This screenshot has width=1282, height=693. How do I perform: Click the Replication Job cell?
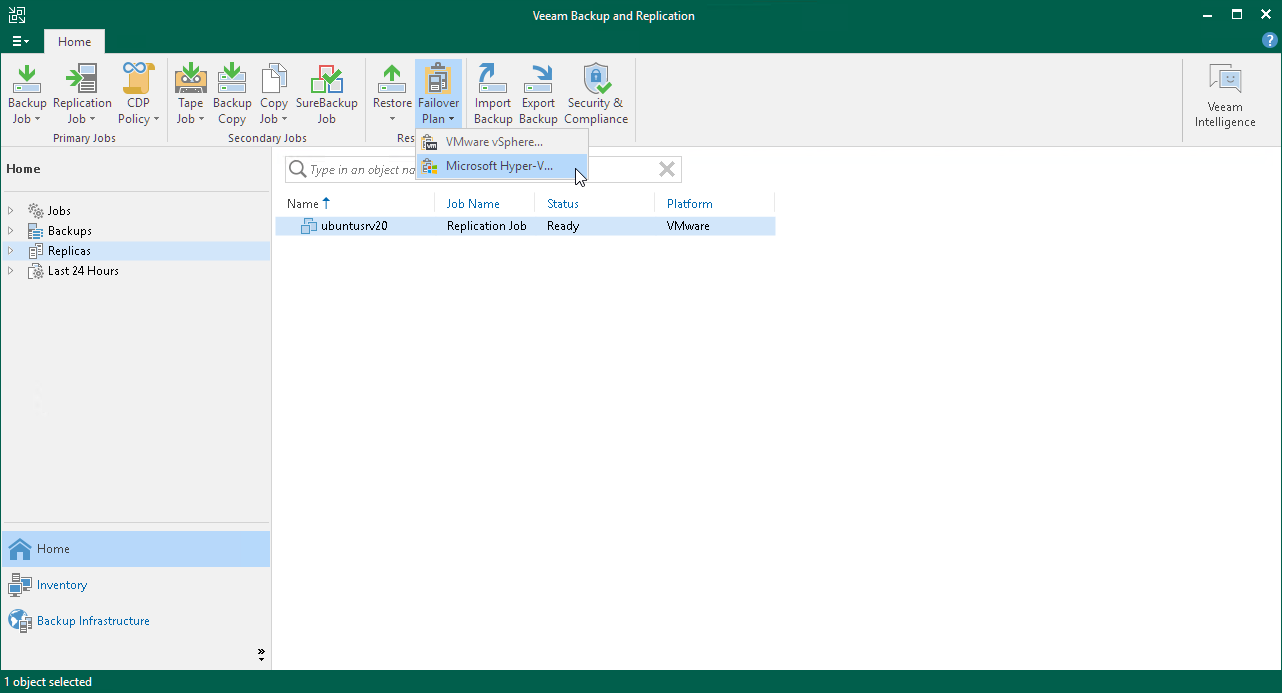click(486, 226)
